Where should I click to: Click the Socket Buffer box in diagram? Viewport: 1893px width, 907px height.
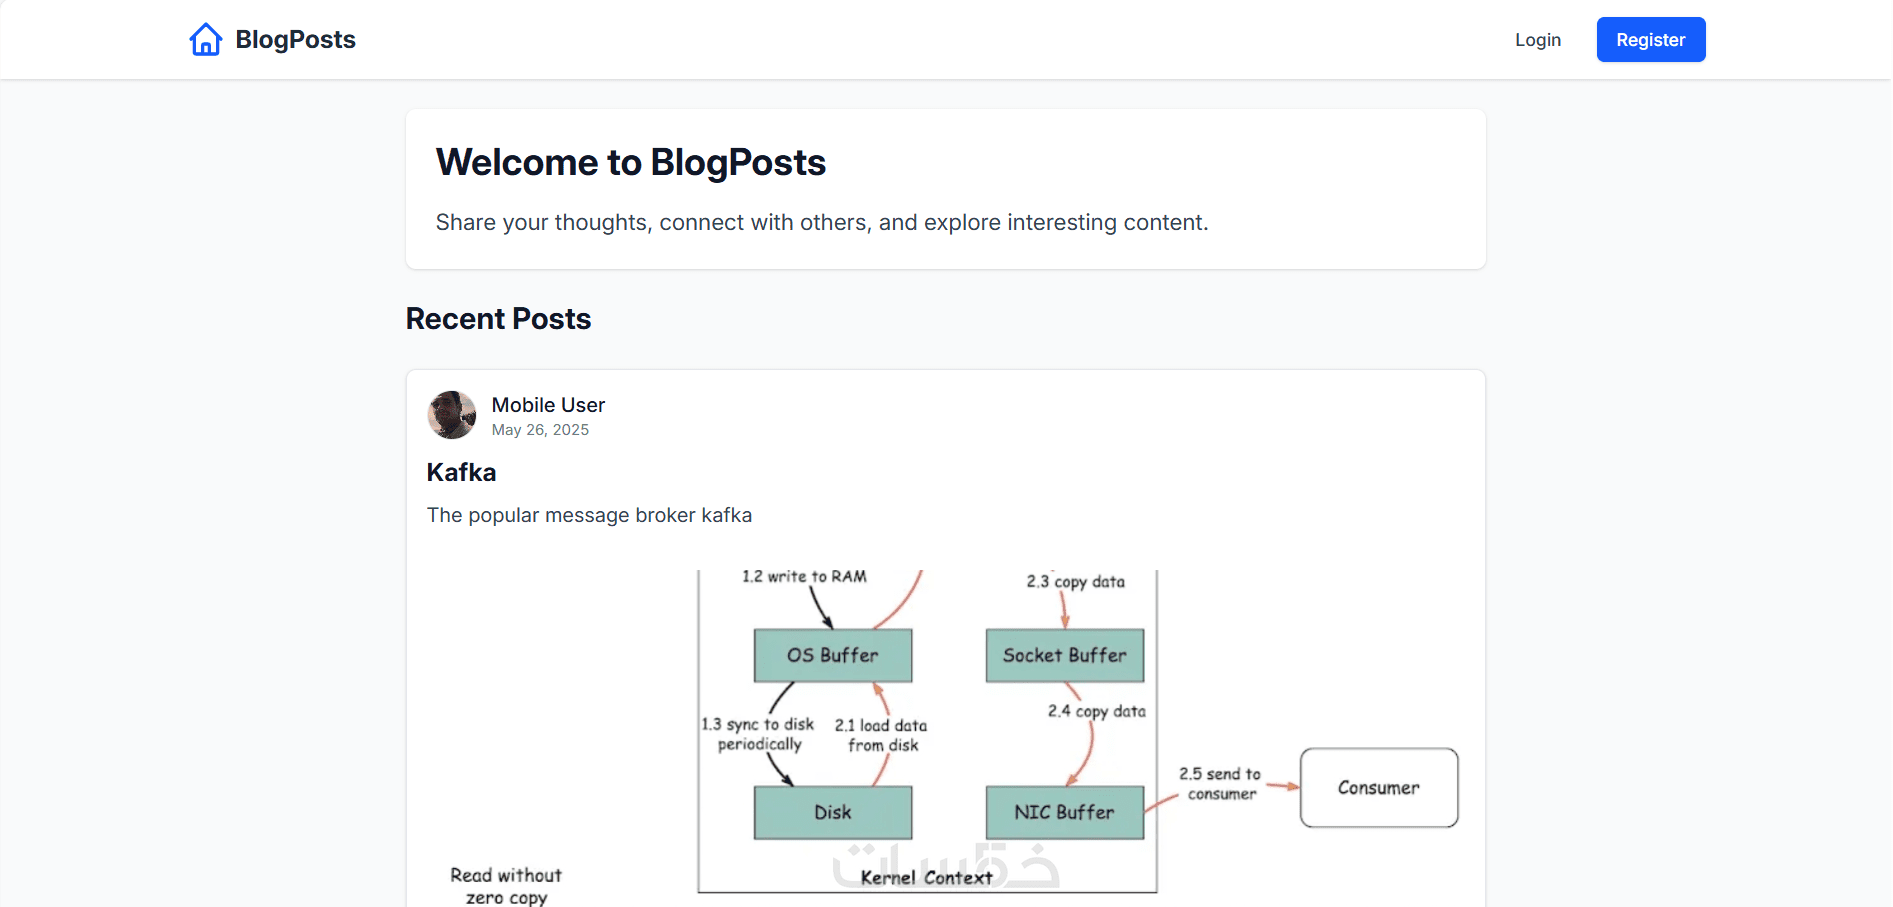coord(1064,655)
